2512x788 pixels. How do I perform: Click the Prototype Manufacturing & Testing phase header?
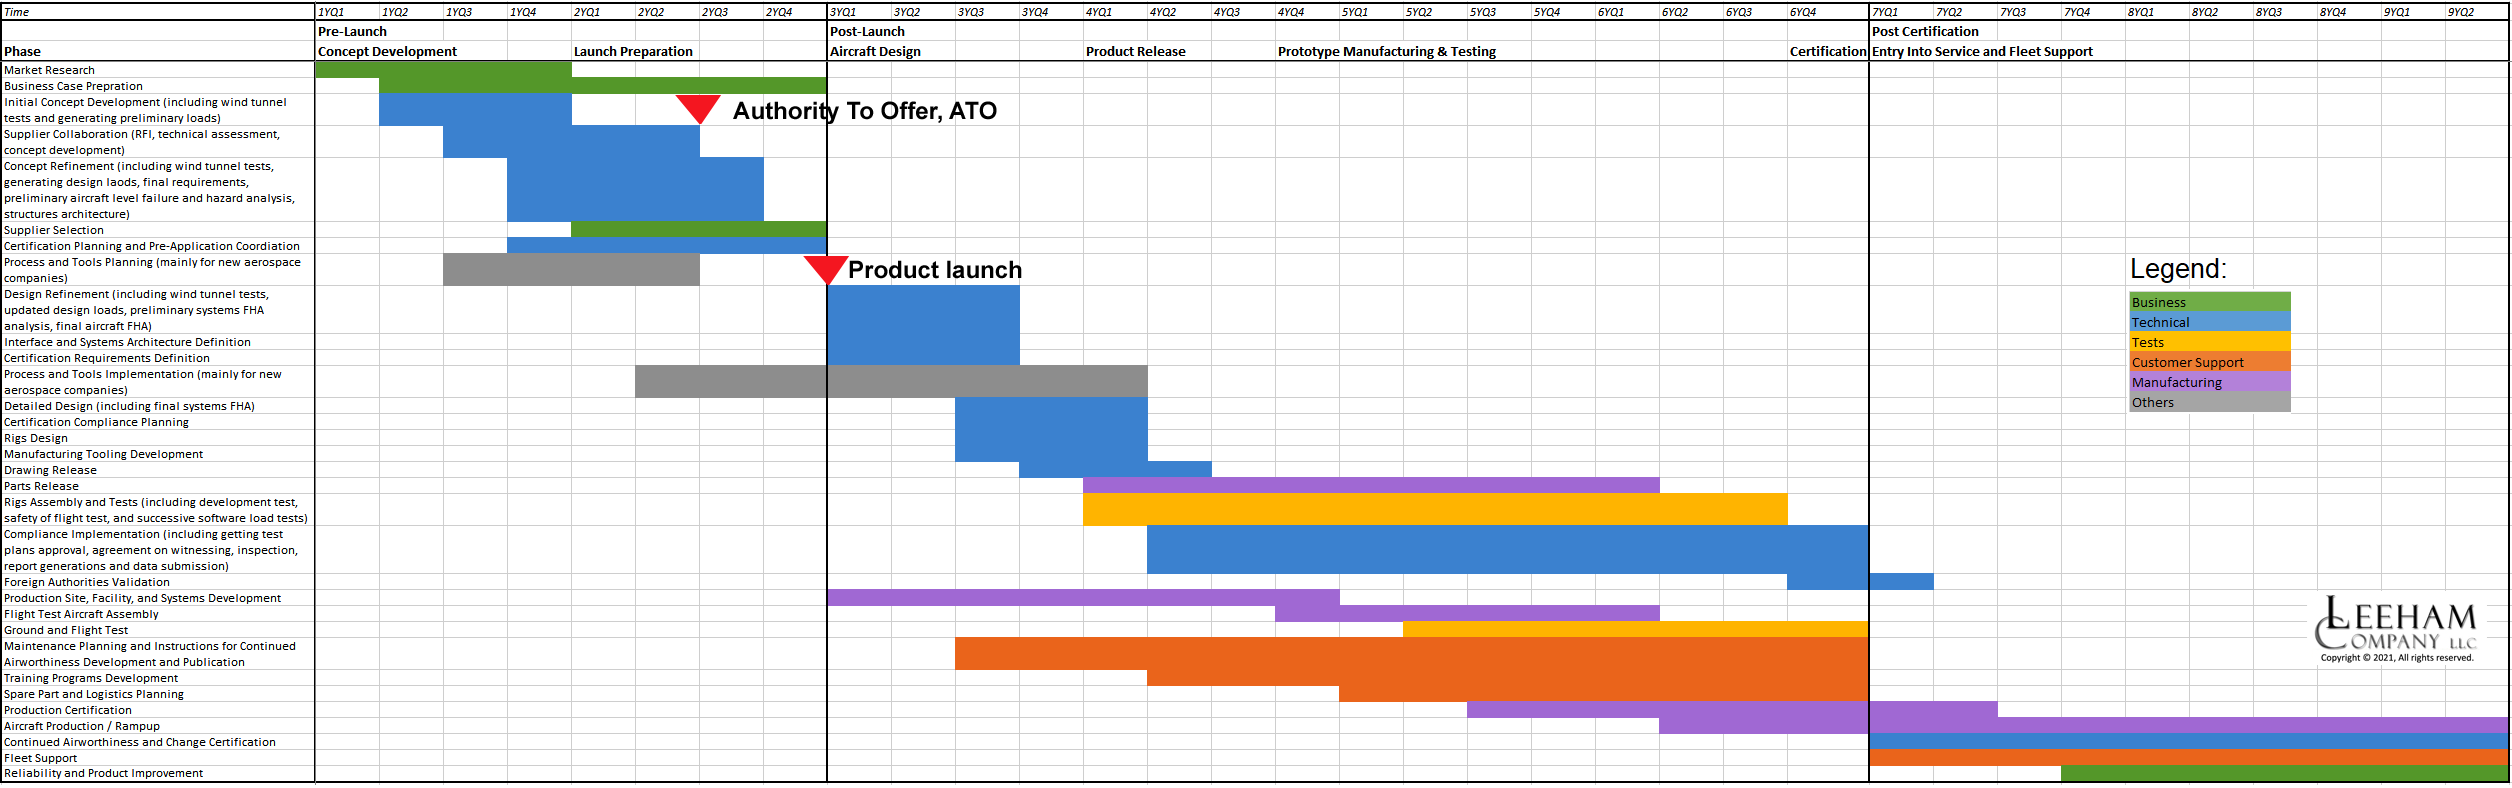(x=1387, y=51)
